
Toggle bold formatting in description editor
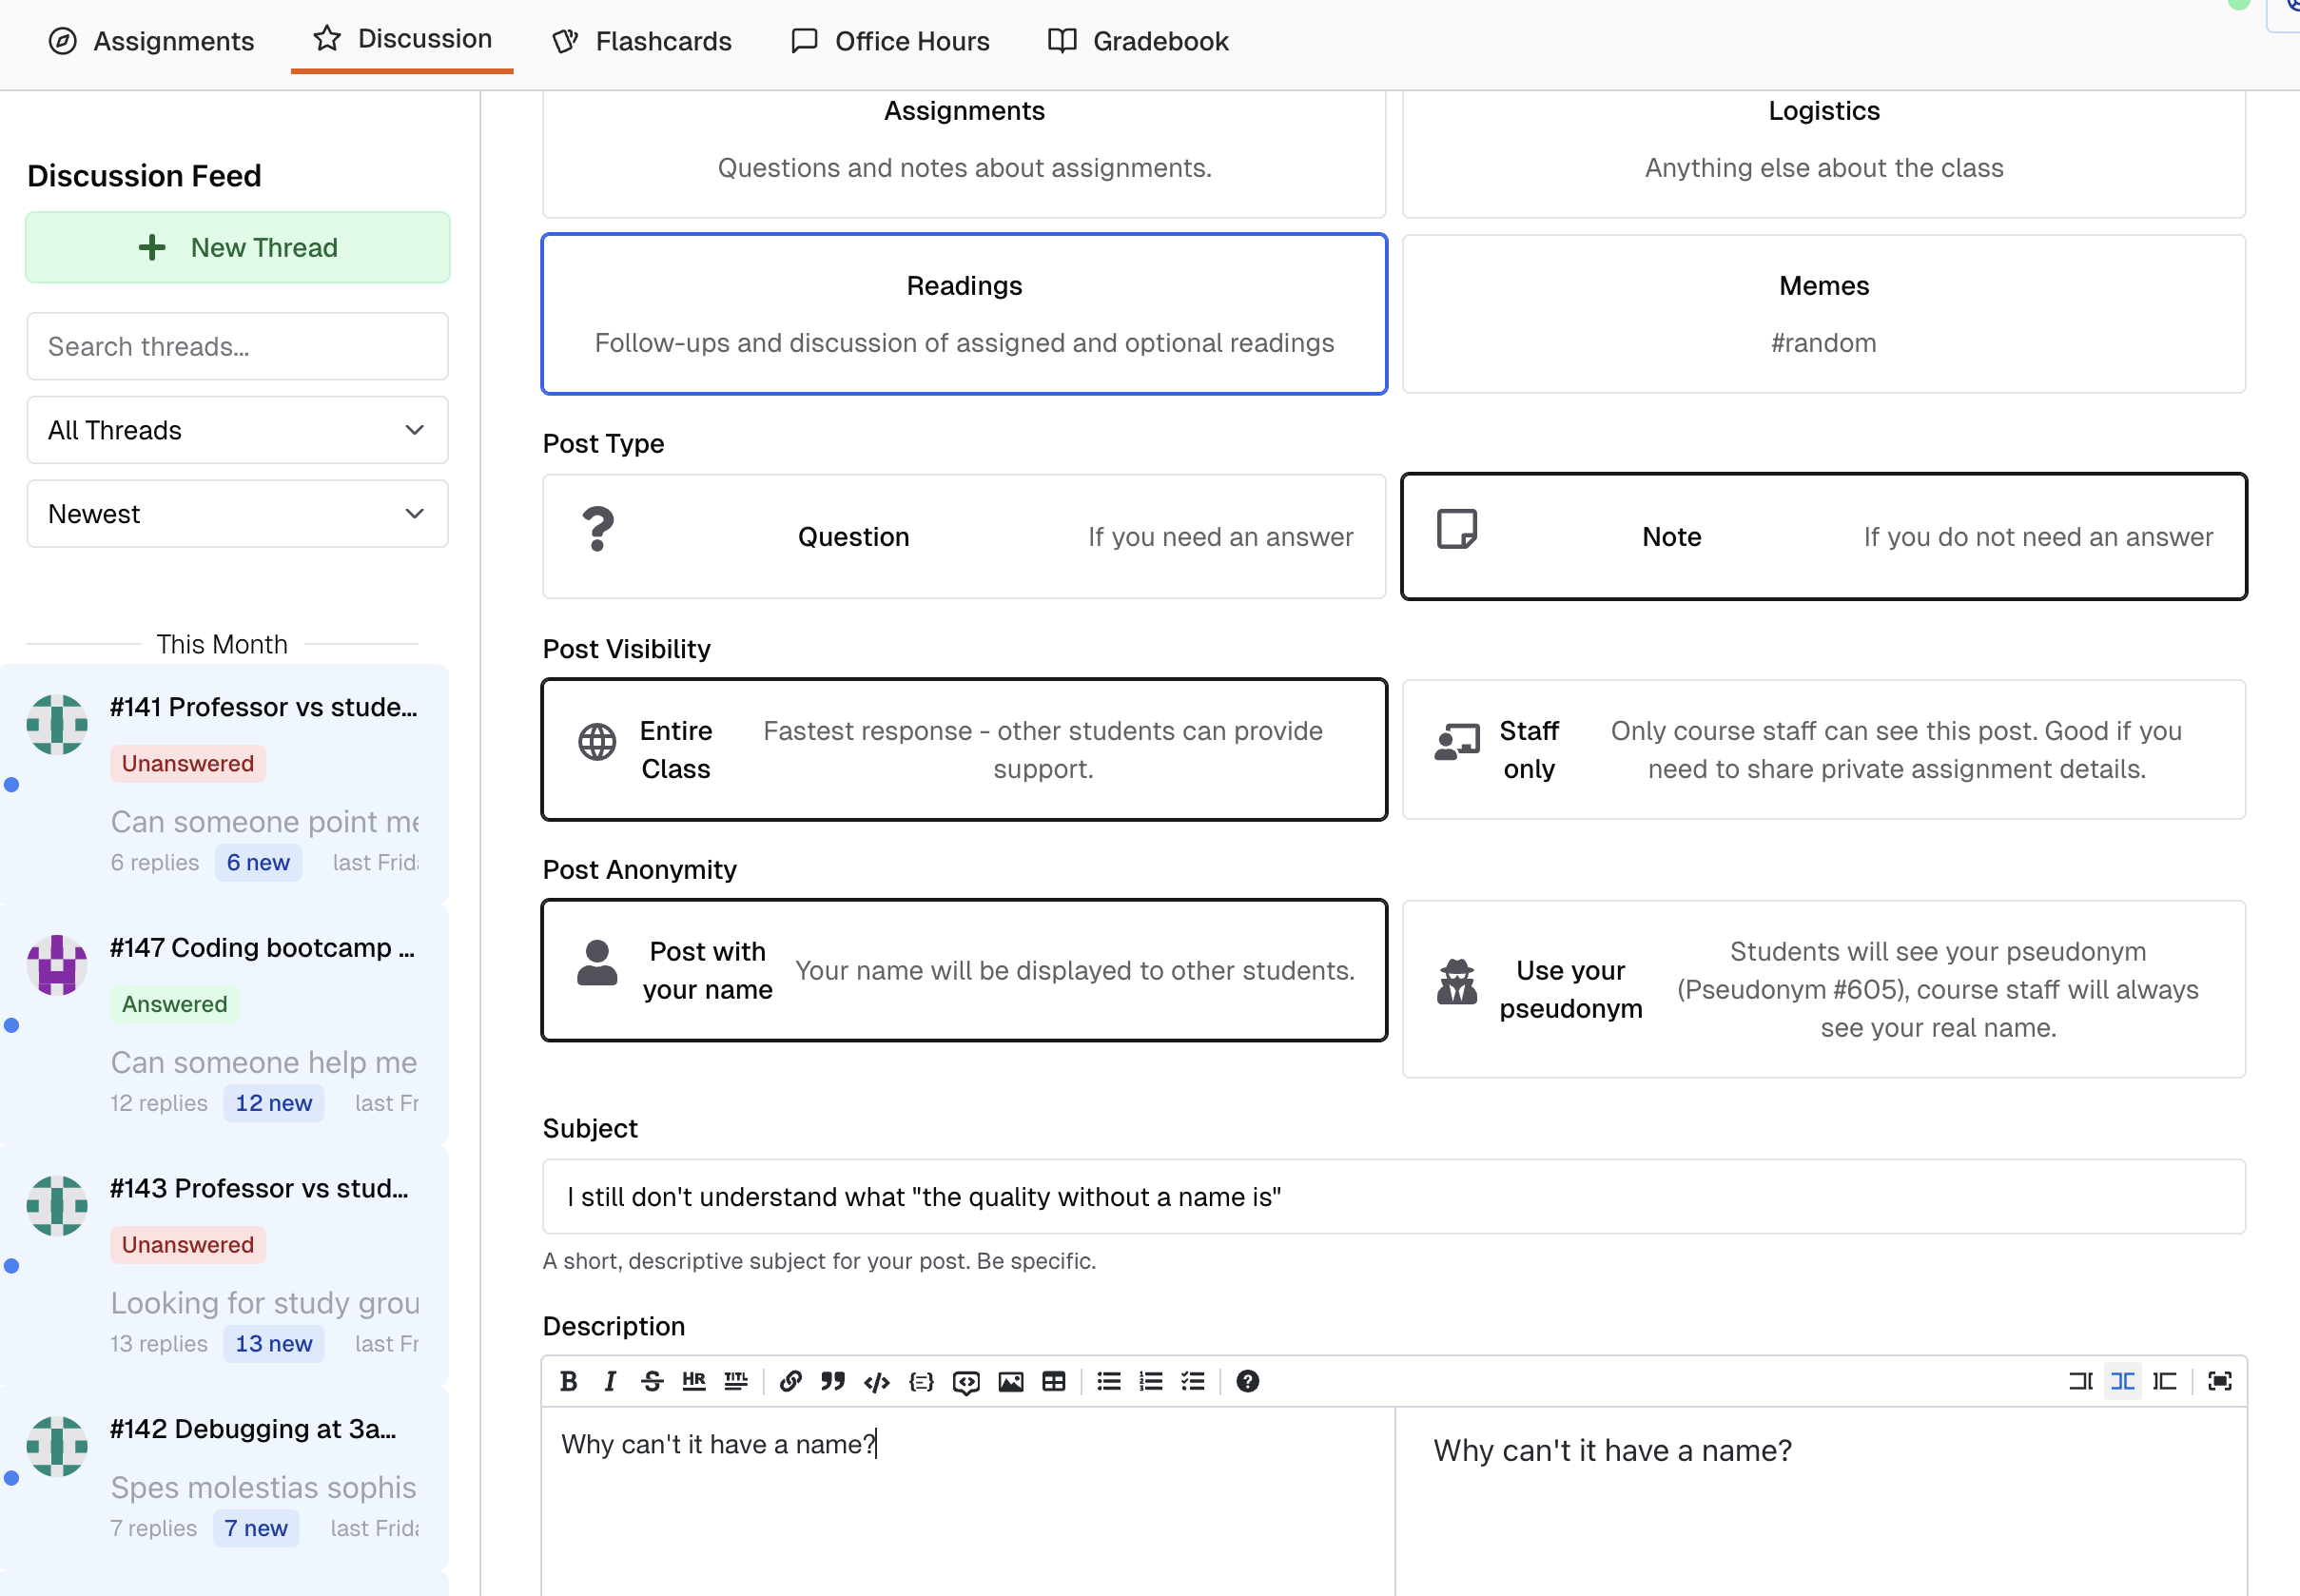[x=569, y=1381]
